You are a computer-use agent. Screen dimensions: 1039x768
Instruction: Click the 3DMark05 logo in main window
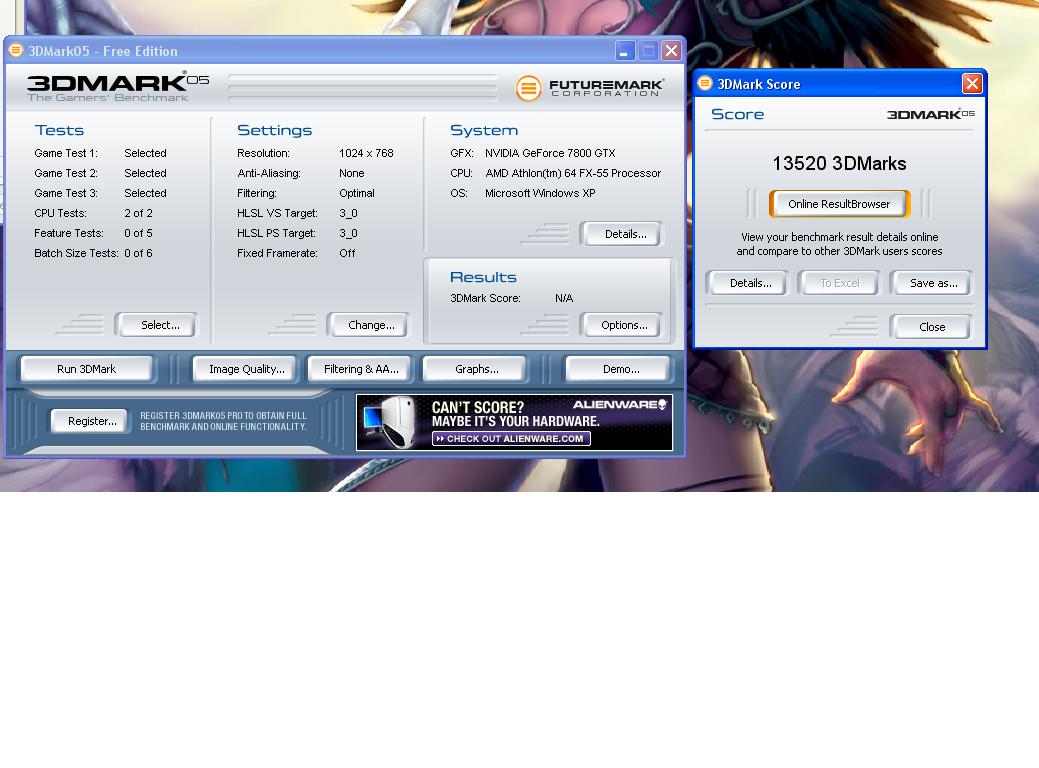118,87
